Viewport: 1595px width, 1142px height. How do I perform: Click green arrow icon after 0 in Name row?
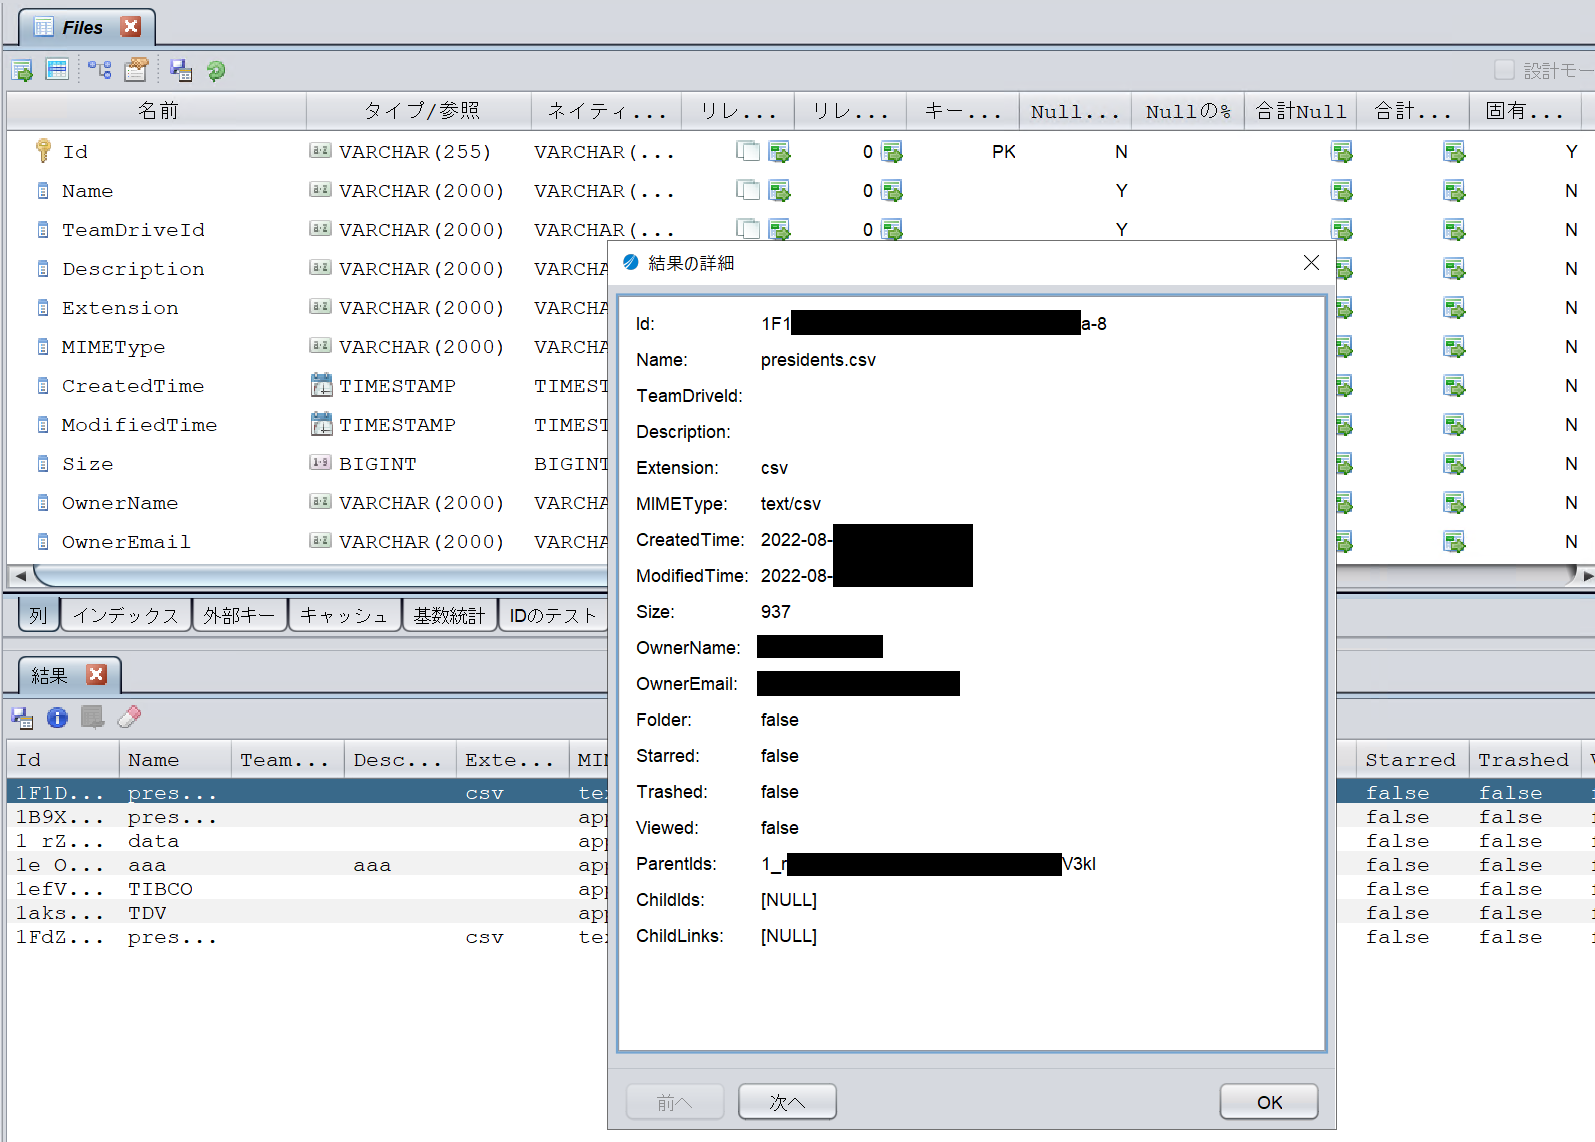tap(892, 190)
